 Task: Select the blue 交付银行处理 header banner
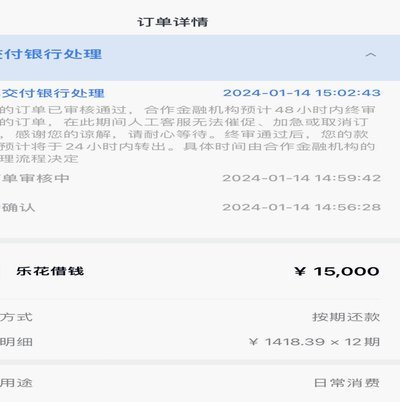[x=200, y=57]
